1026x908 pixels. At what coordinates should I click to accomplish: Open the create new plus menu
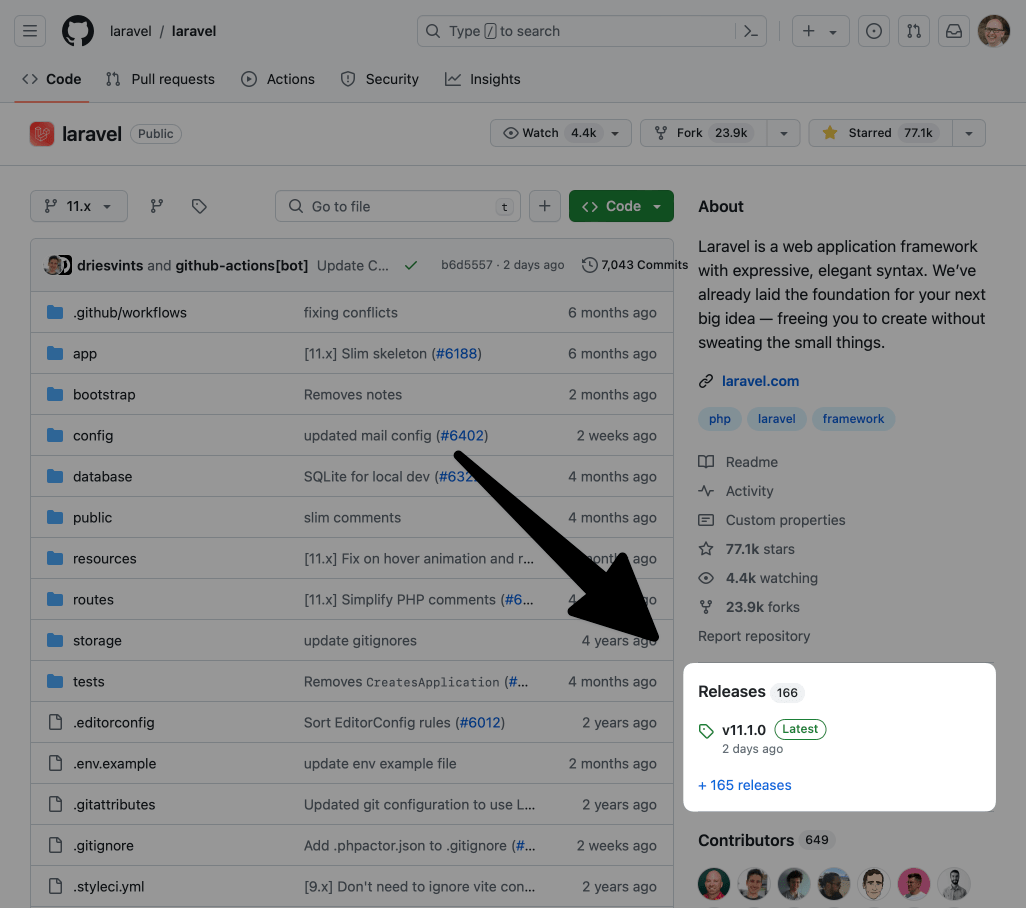coord(821,31)
